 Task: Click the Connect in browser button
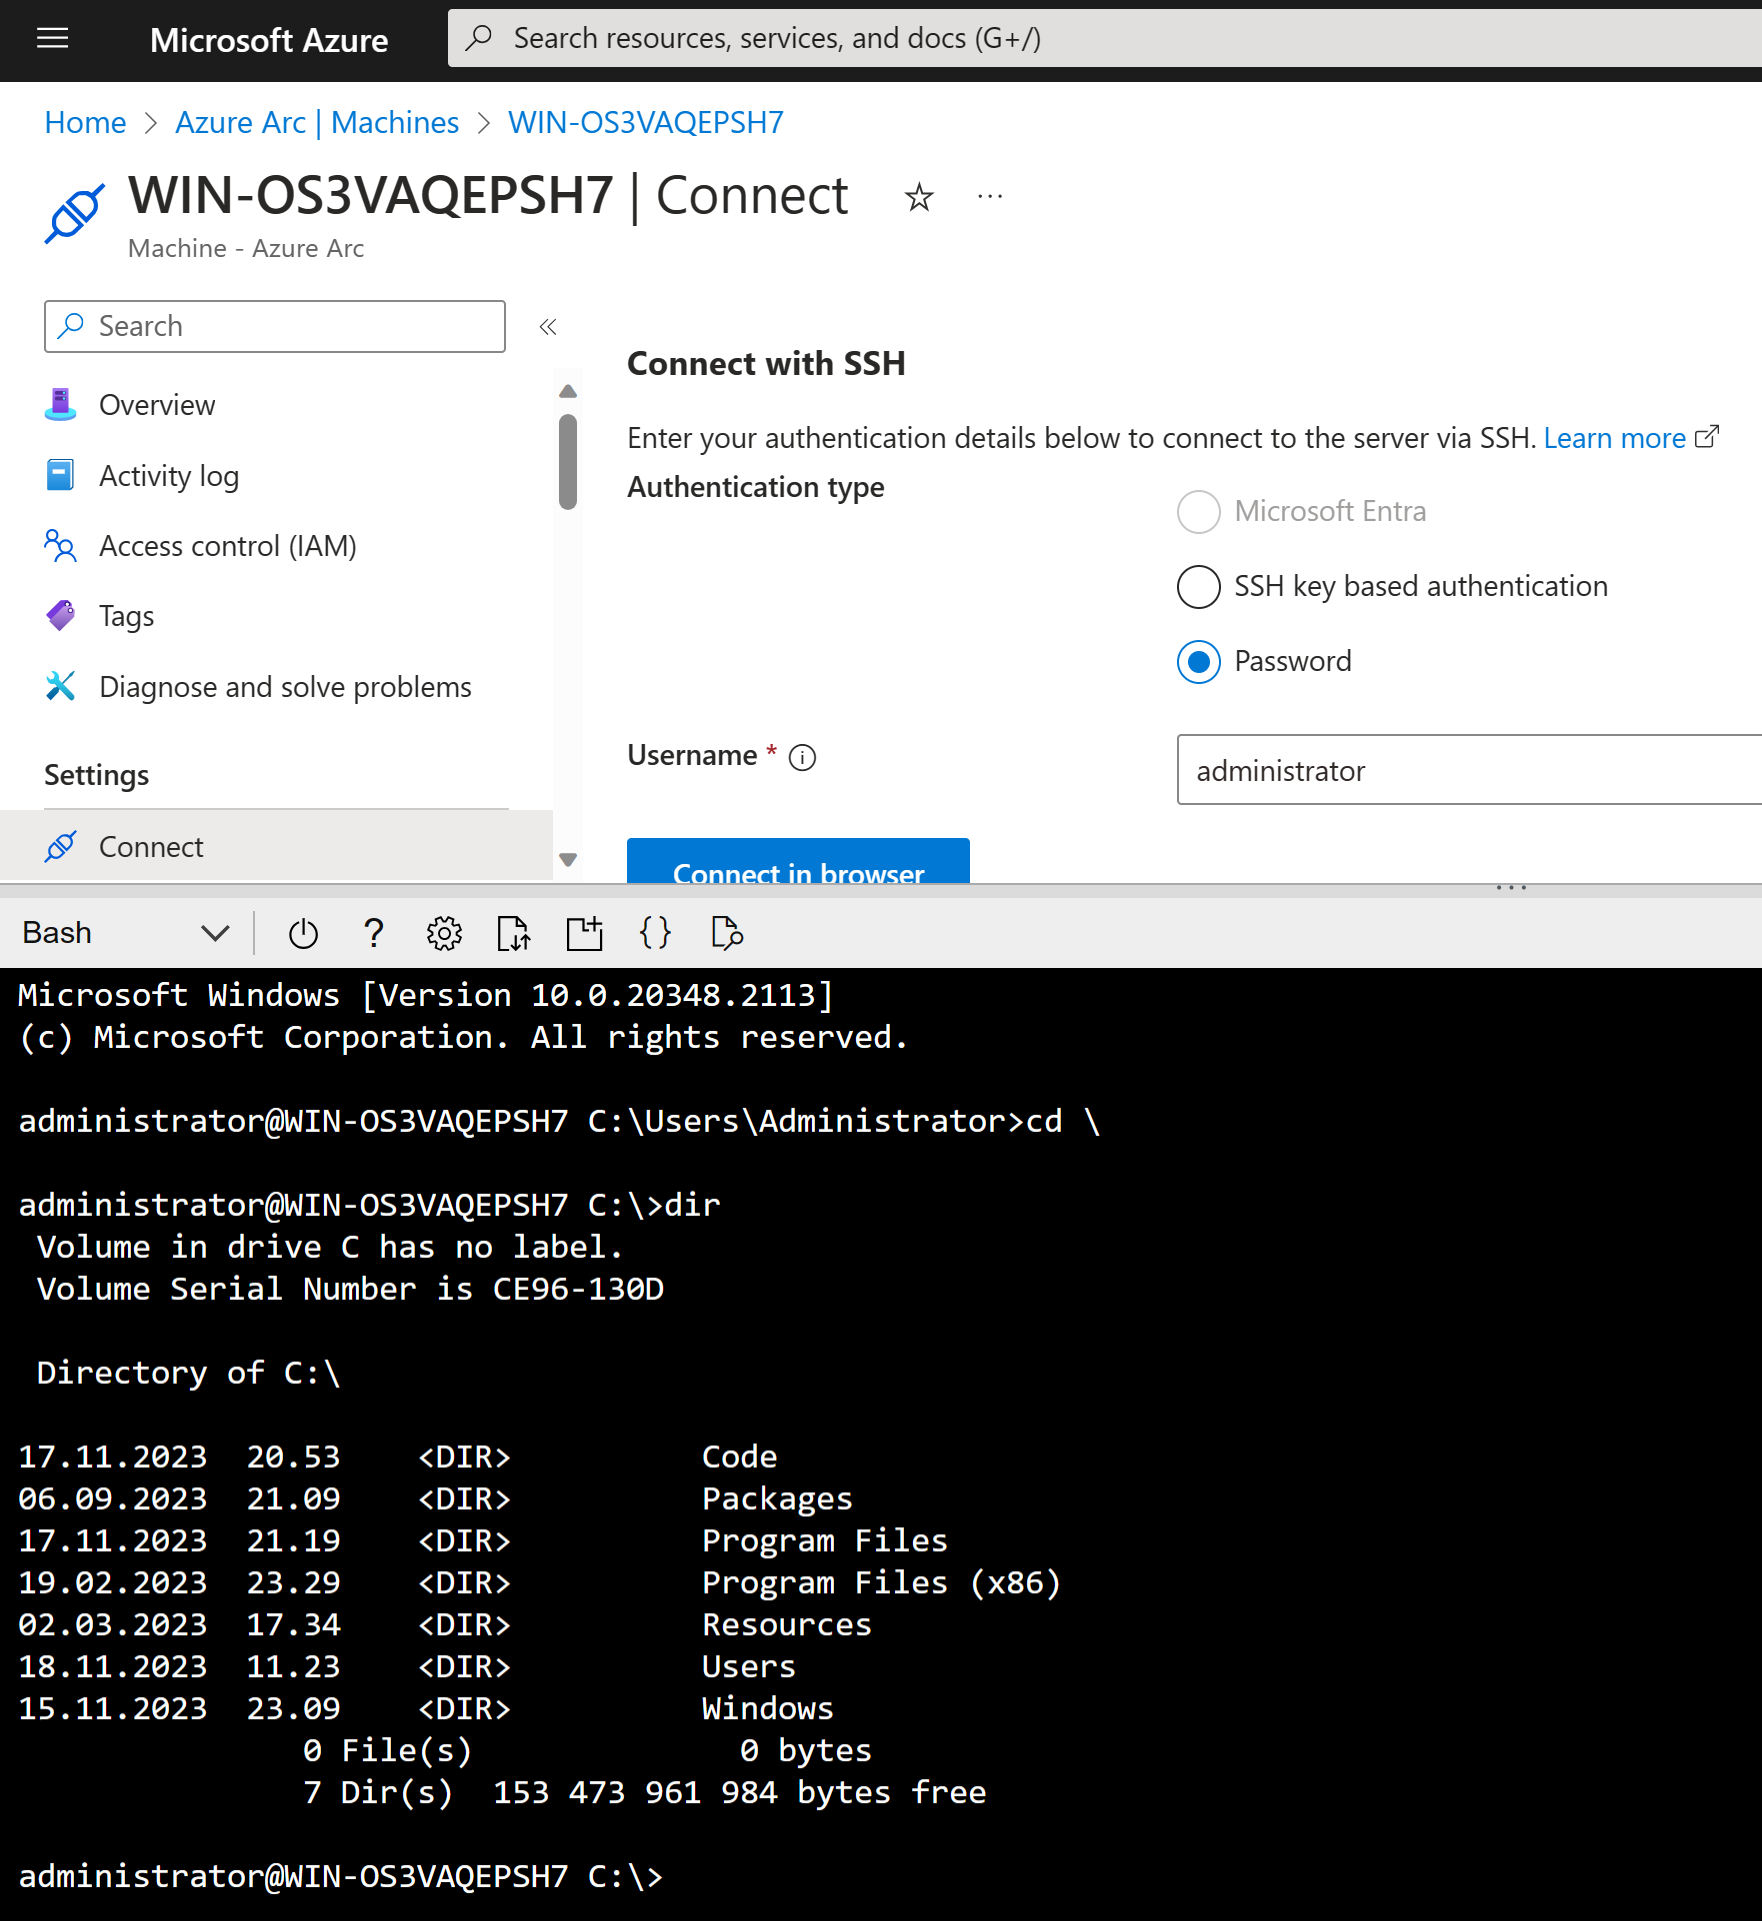pos(798,862)
